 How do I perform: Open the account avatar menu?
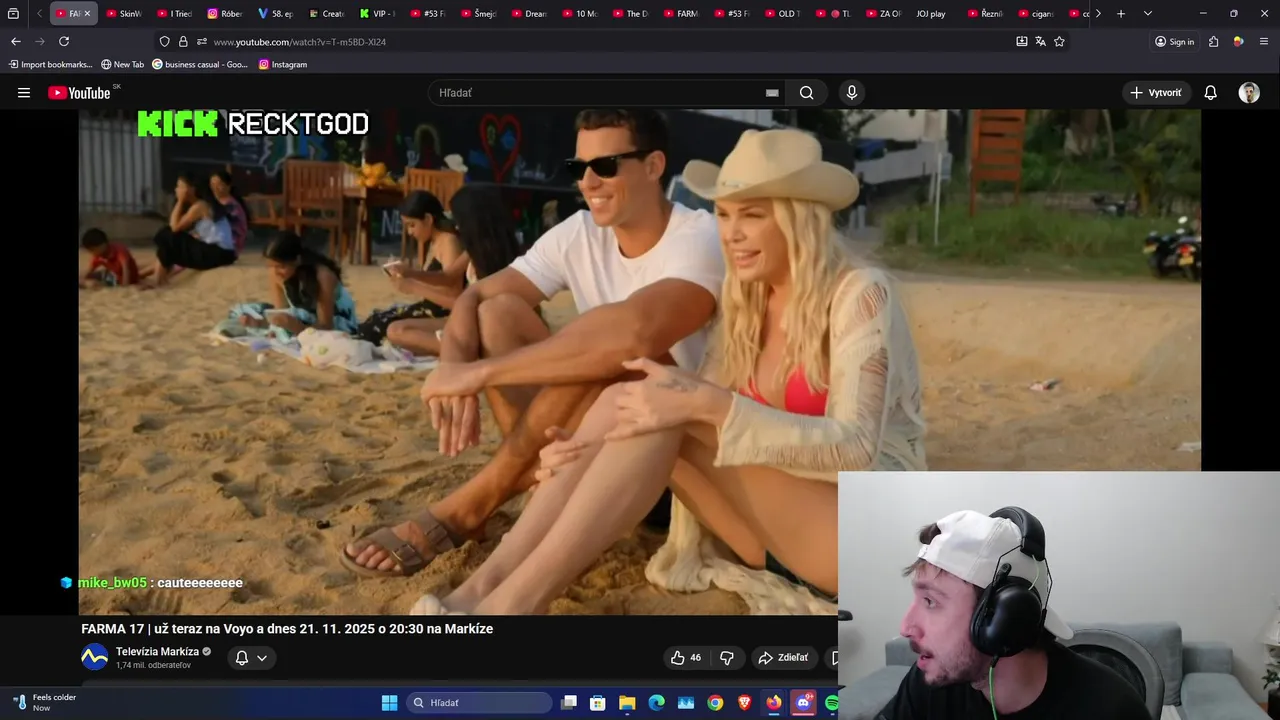[1249, 93]
